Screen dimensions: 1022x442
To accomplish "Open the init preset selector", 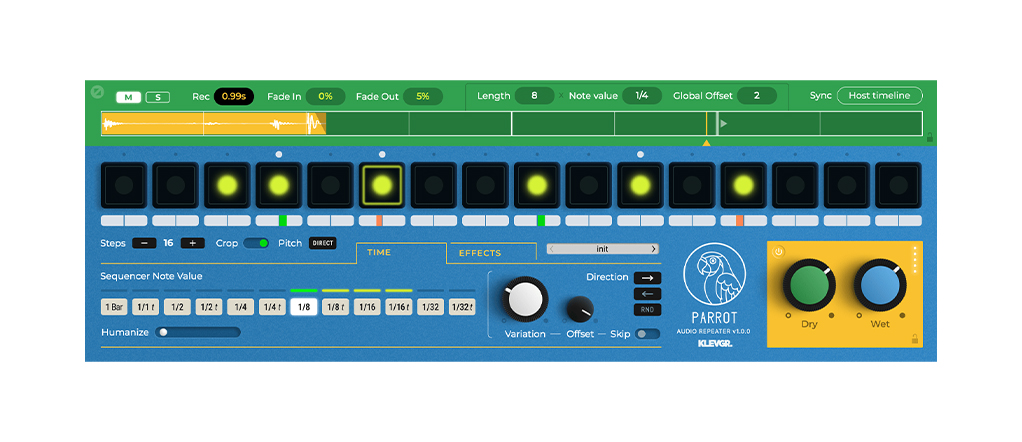I will coord(602,249).
